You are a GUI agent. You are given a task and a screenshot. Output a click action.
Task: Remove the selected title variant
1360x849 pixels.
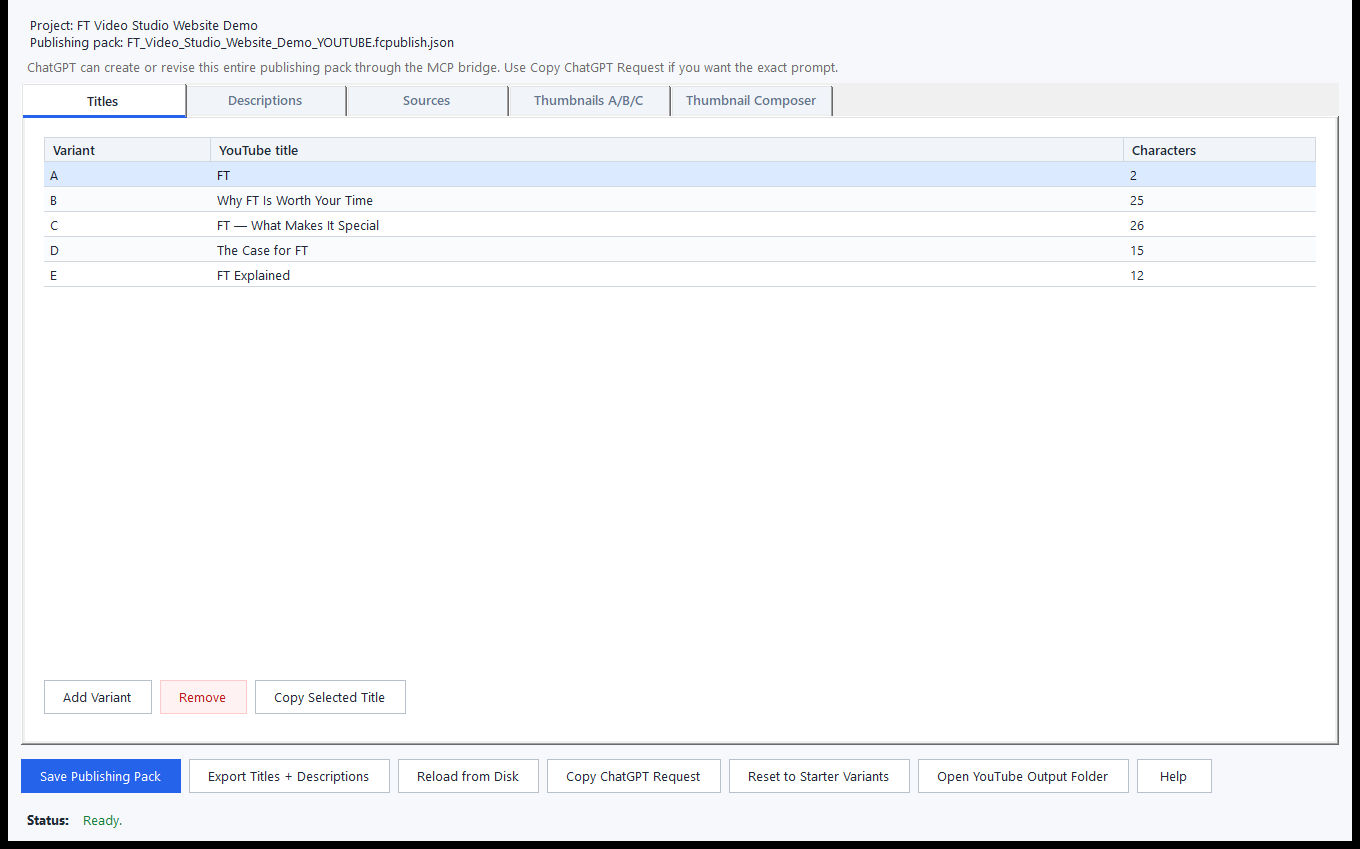tap(203, 697)
